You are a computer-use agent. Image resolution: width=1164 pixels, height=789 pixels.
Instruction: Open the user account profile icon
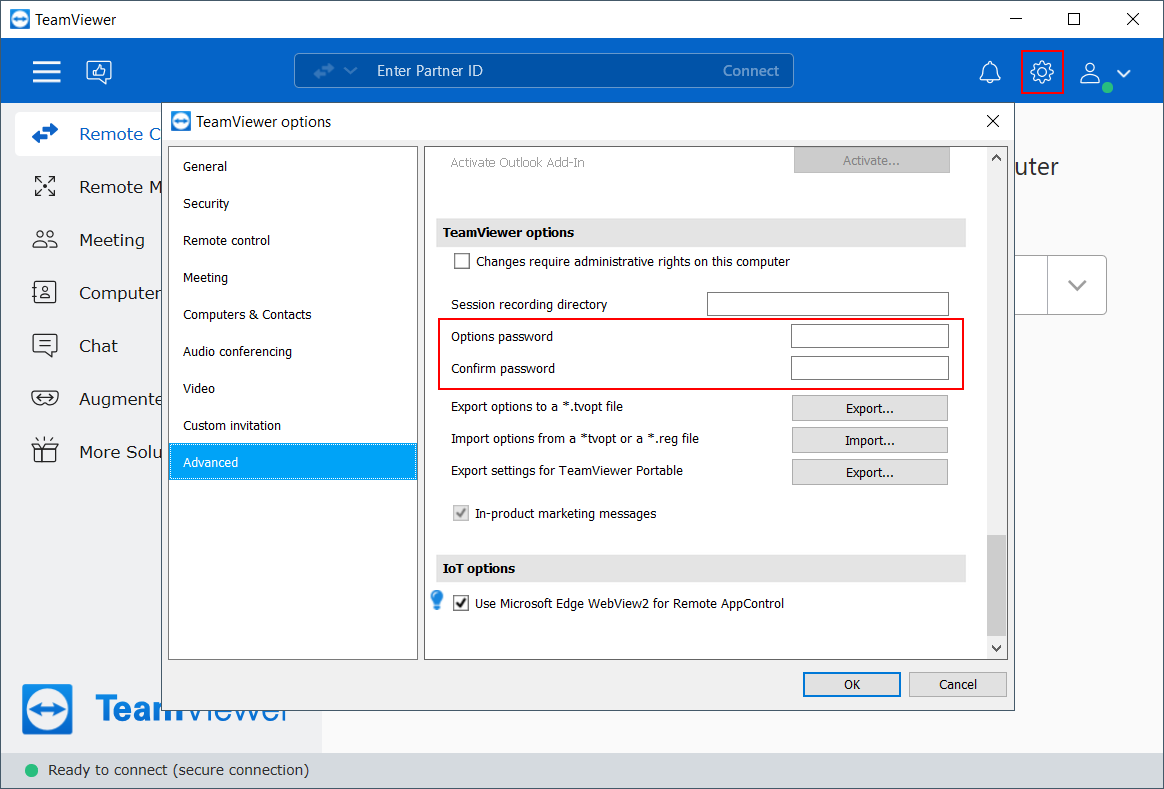(x=1091, y=73)
